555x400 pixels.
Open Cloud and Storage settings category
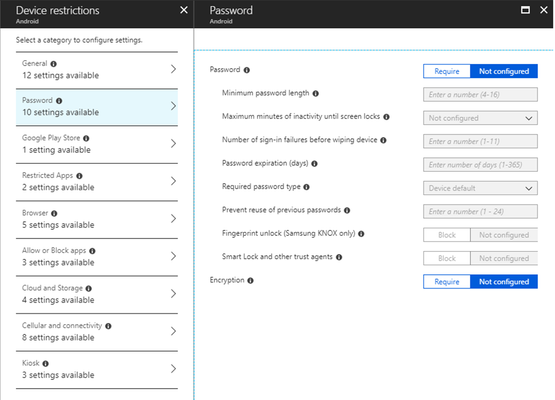point(97,294)
